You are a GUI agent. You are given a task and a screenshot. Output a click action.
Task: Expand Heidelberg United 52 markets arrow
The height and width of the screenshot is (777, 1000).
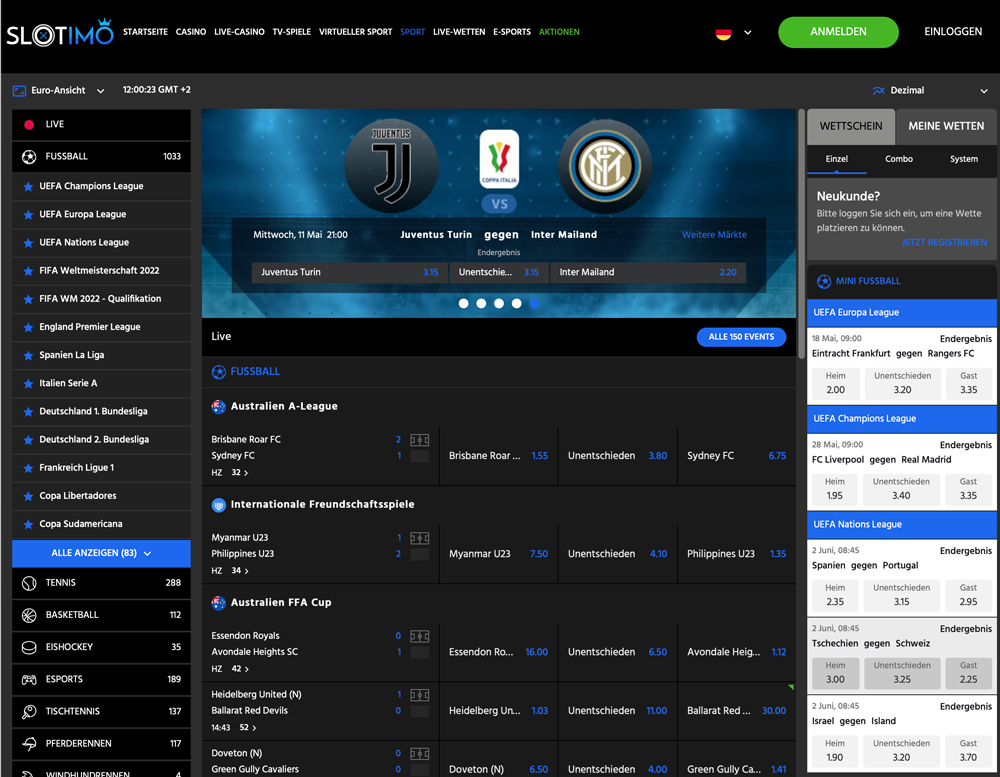click(x=254, y=729)
